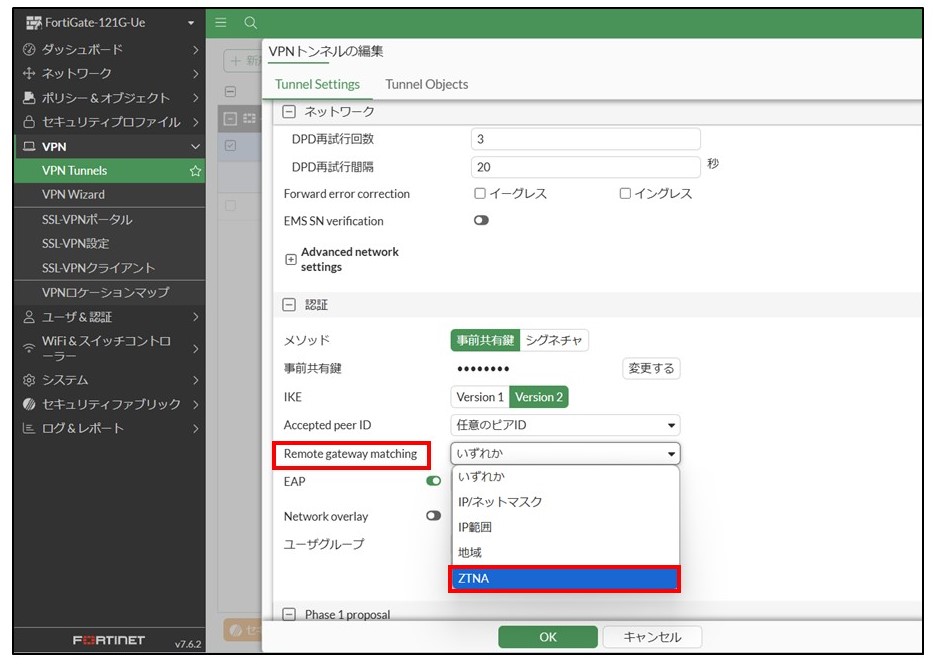Choose ZTNA option
936x666 pixels.
click(565, 578)
